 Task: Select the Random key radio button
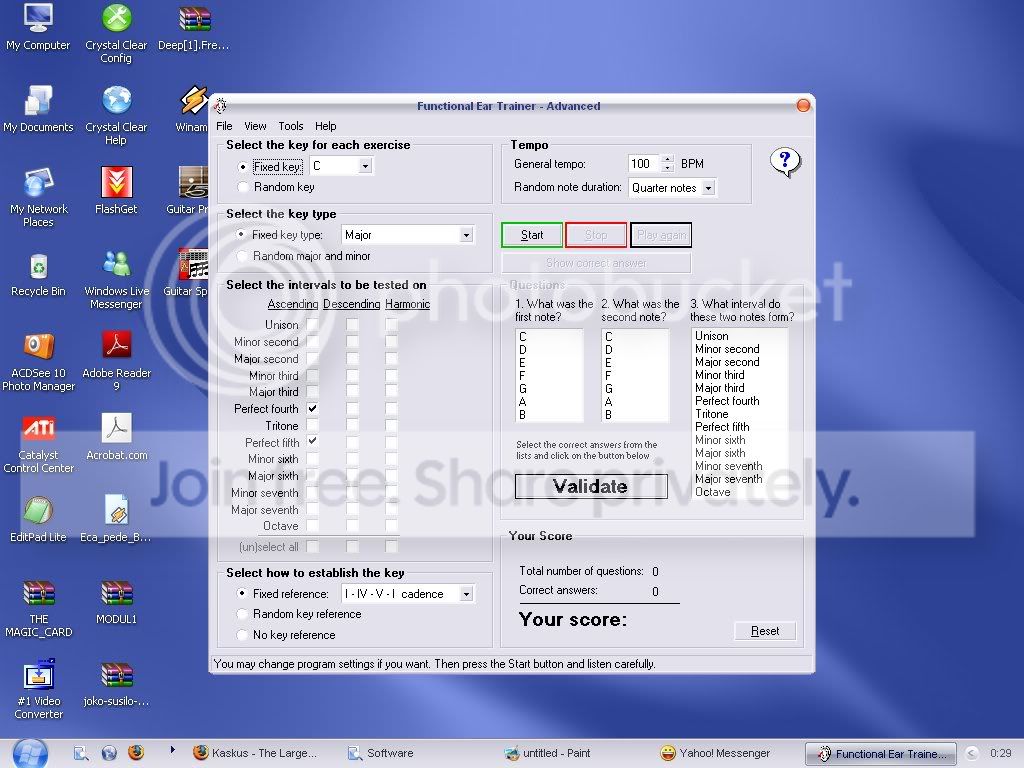243,187
